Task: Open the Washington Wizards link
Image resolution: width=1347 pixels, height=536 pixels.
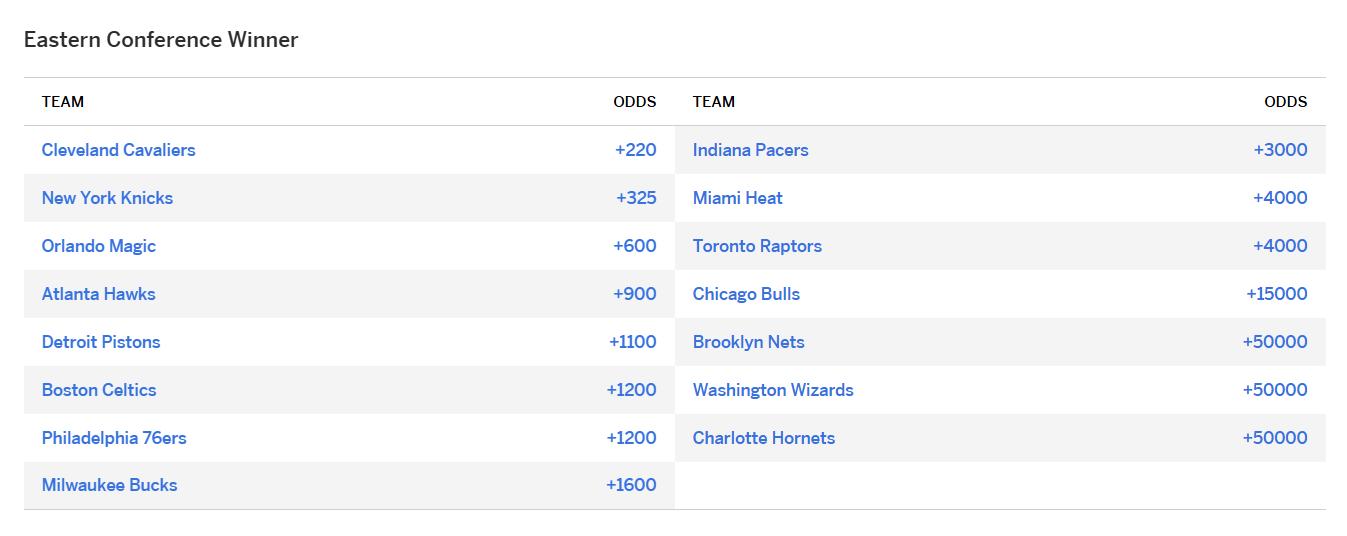Action: point(773,390)
